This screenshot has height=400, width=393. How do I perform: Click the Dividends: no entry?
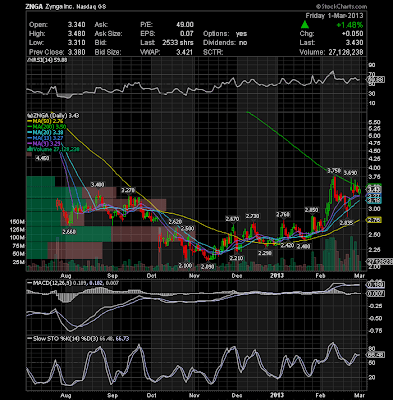(225, 43)
